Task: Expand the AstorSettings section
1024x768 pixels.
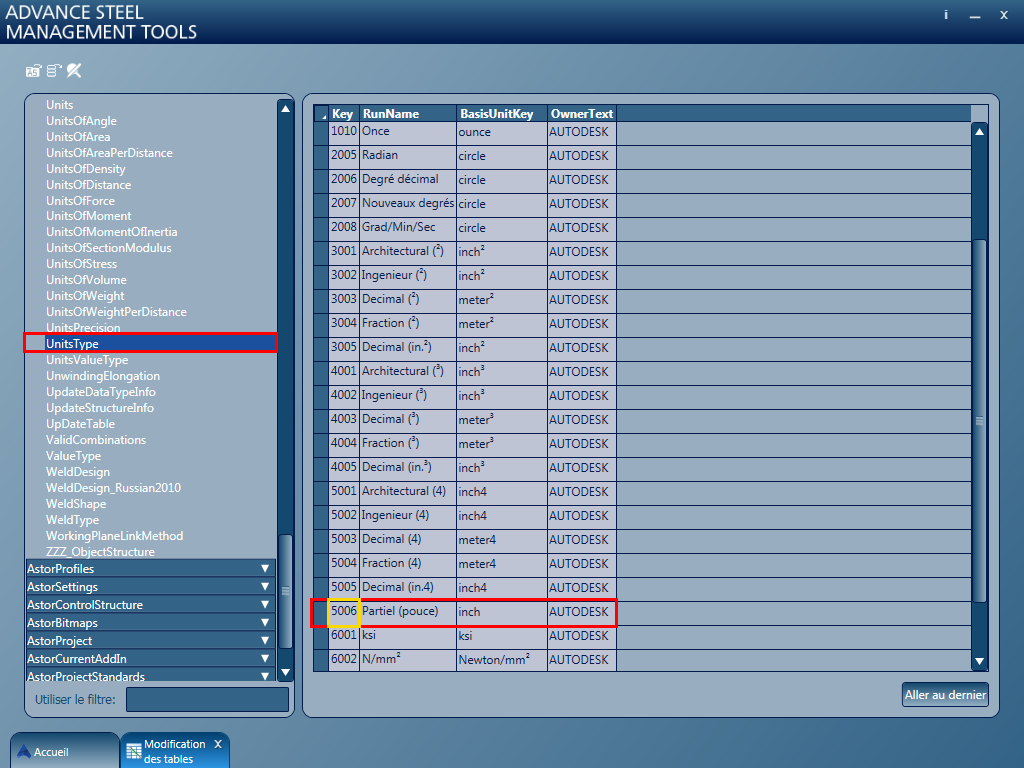Action: (151, 586)
